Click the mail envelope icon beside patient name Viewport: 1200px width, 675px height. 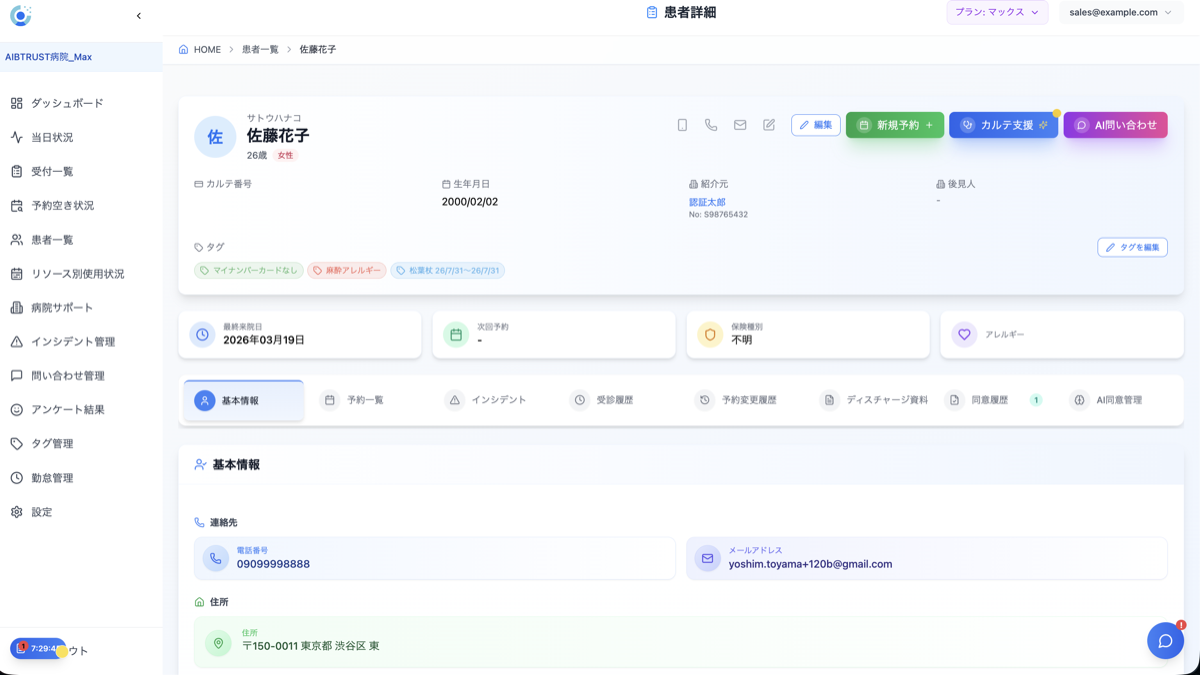(x=740, y=124)
